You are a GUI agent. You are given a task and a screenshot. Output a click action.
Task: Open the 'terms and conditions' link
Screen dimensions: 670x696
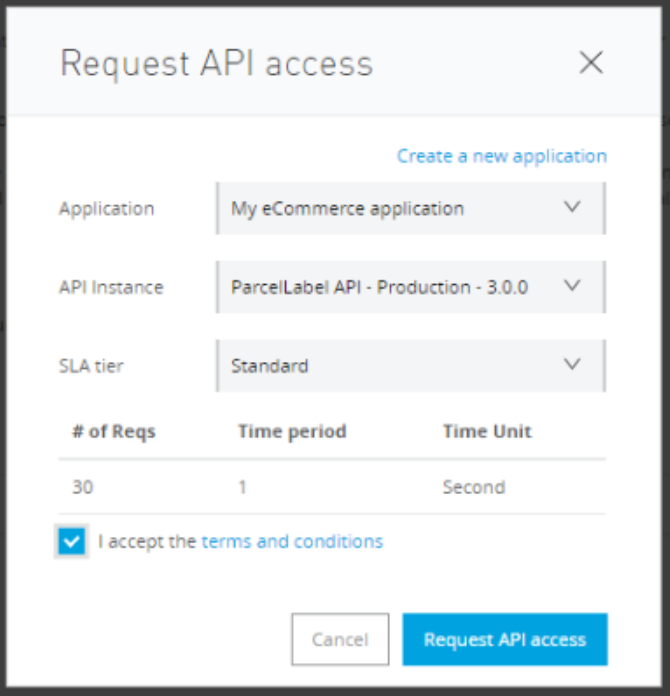292,541
